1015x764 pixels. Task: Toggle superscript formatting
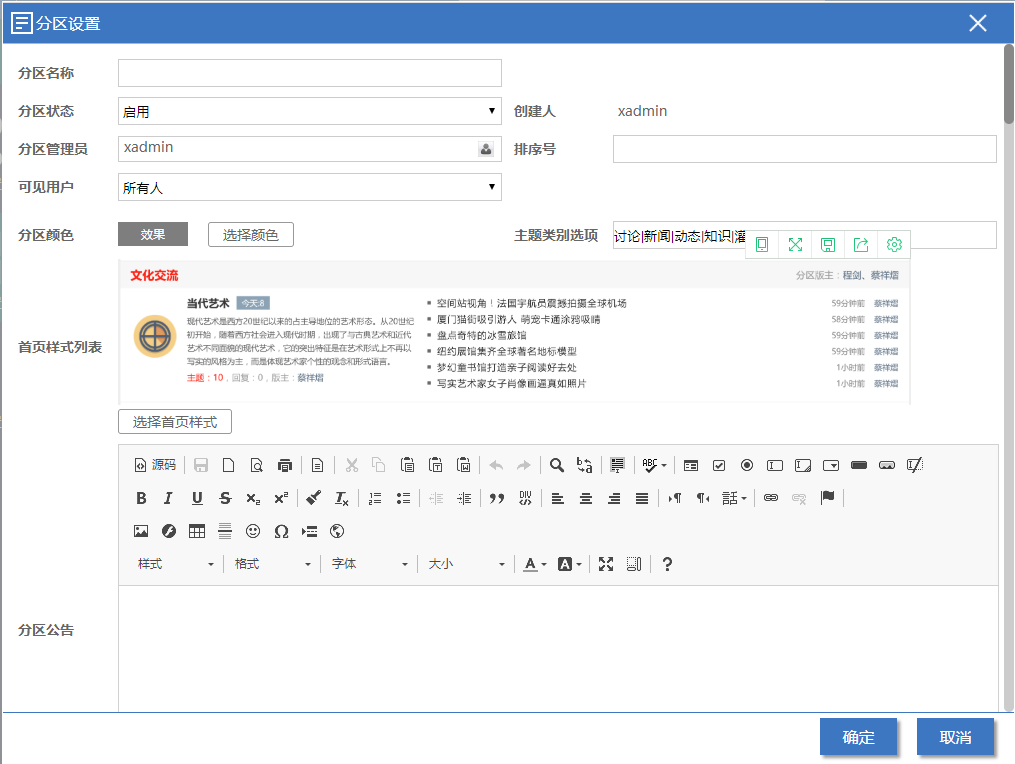pos(281,498)
